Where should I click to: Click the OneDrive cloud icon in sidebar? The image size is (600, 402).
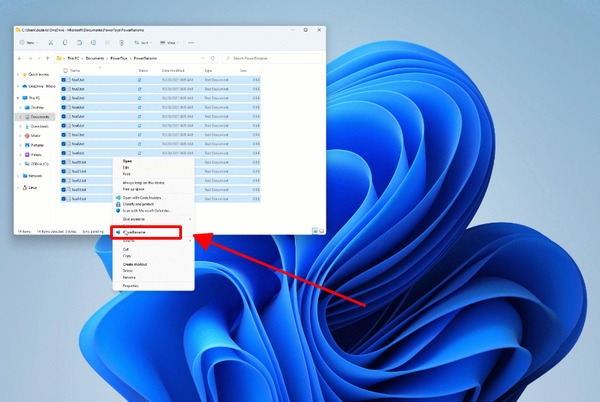pyautogui.click(x=25, y=86)
